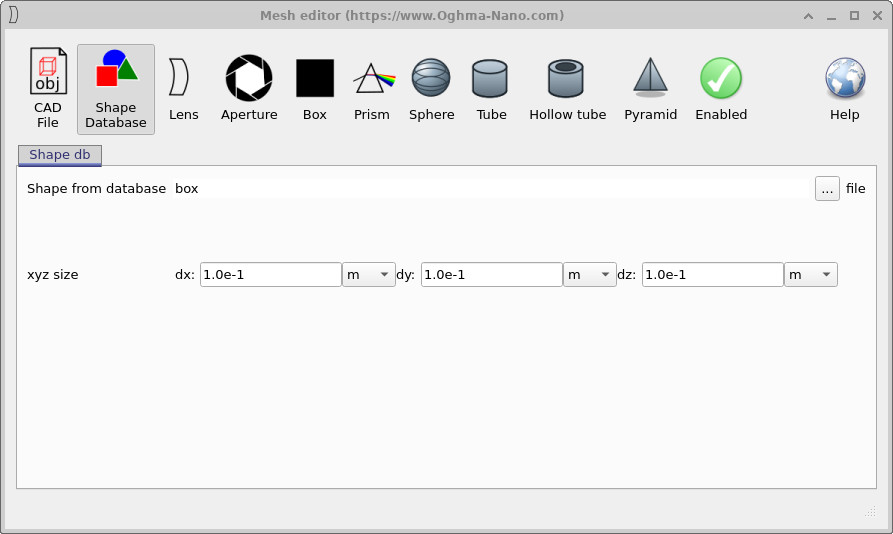893x534 pixels.
Task: Close the Mesh editor window
Action: (x=877, y=16)
